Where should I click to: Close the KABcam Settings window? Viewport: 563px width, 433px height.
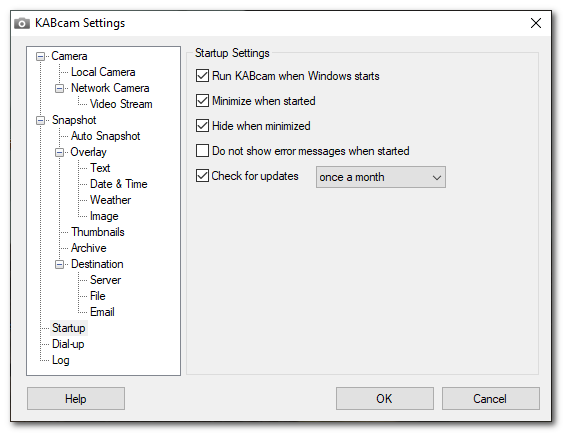(536, 23)
